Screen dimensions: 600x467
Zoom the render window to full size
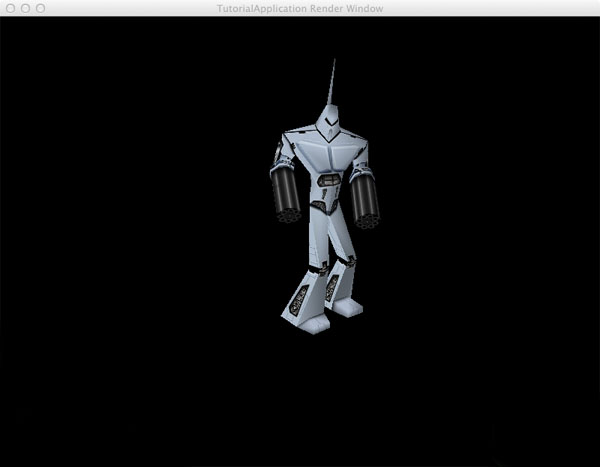coord(41,8)
